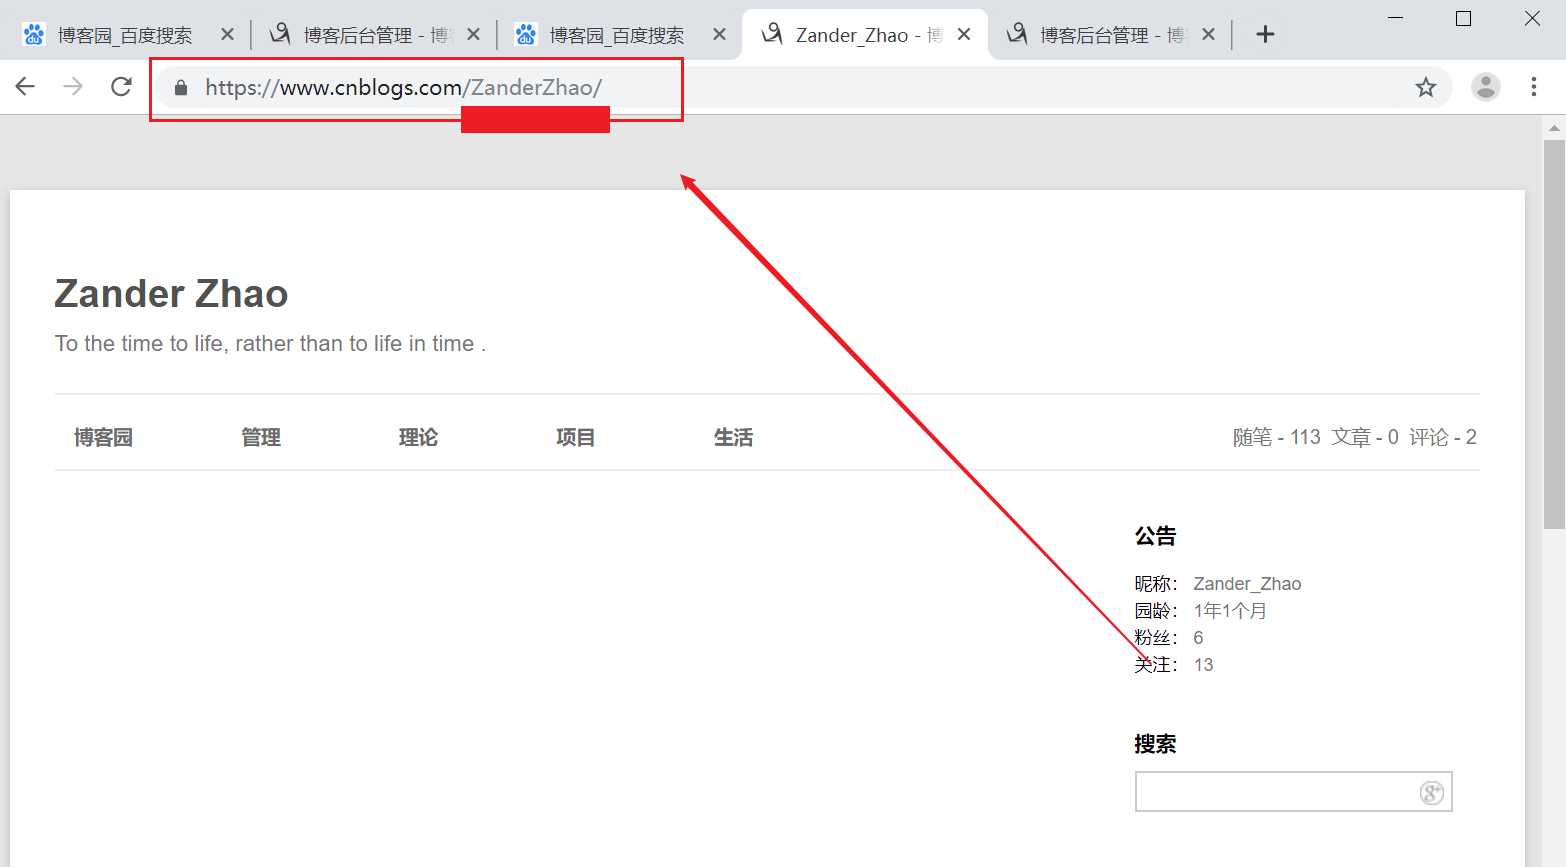Close the first 博客园_百度搜索 tab

coord(227,34)
